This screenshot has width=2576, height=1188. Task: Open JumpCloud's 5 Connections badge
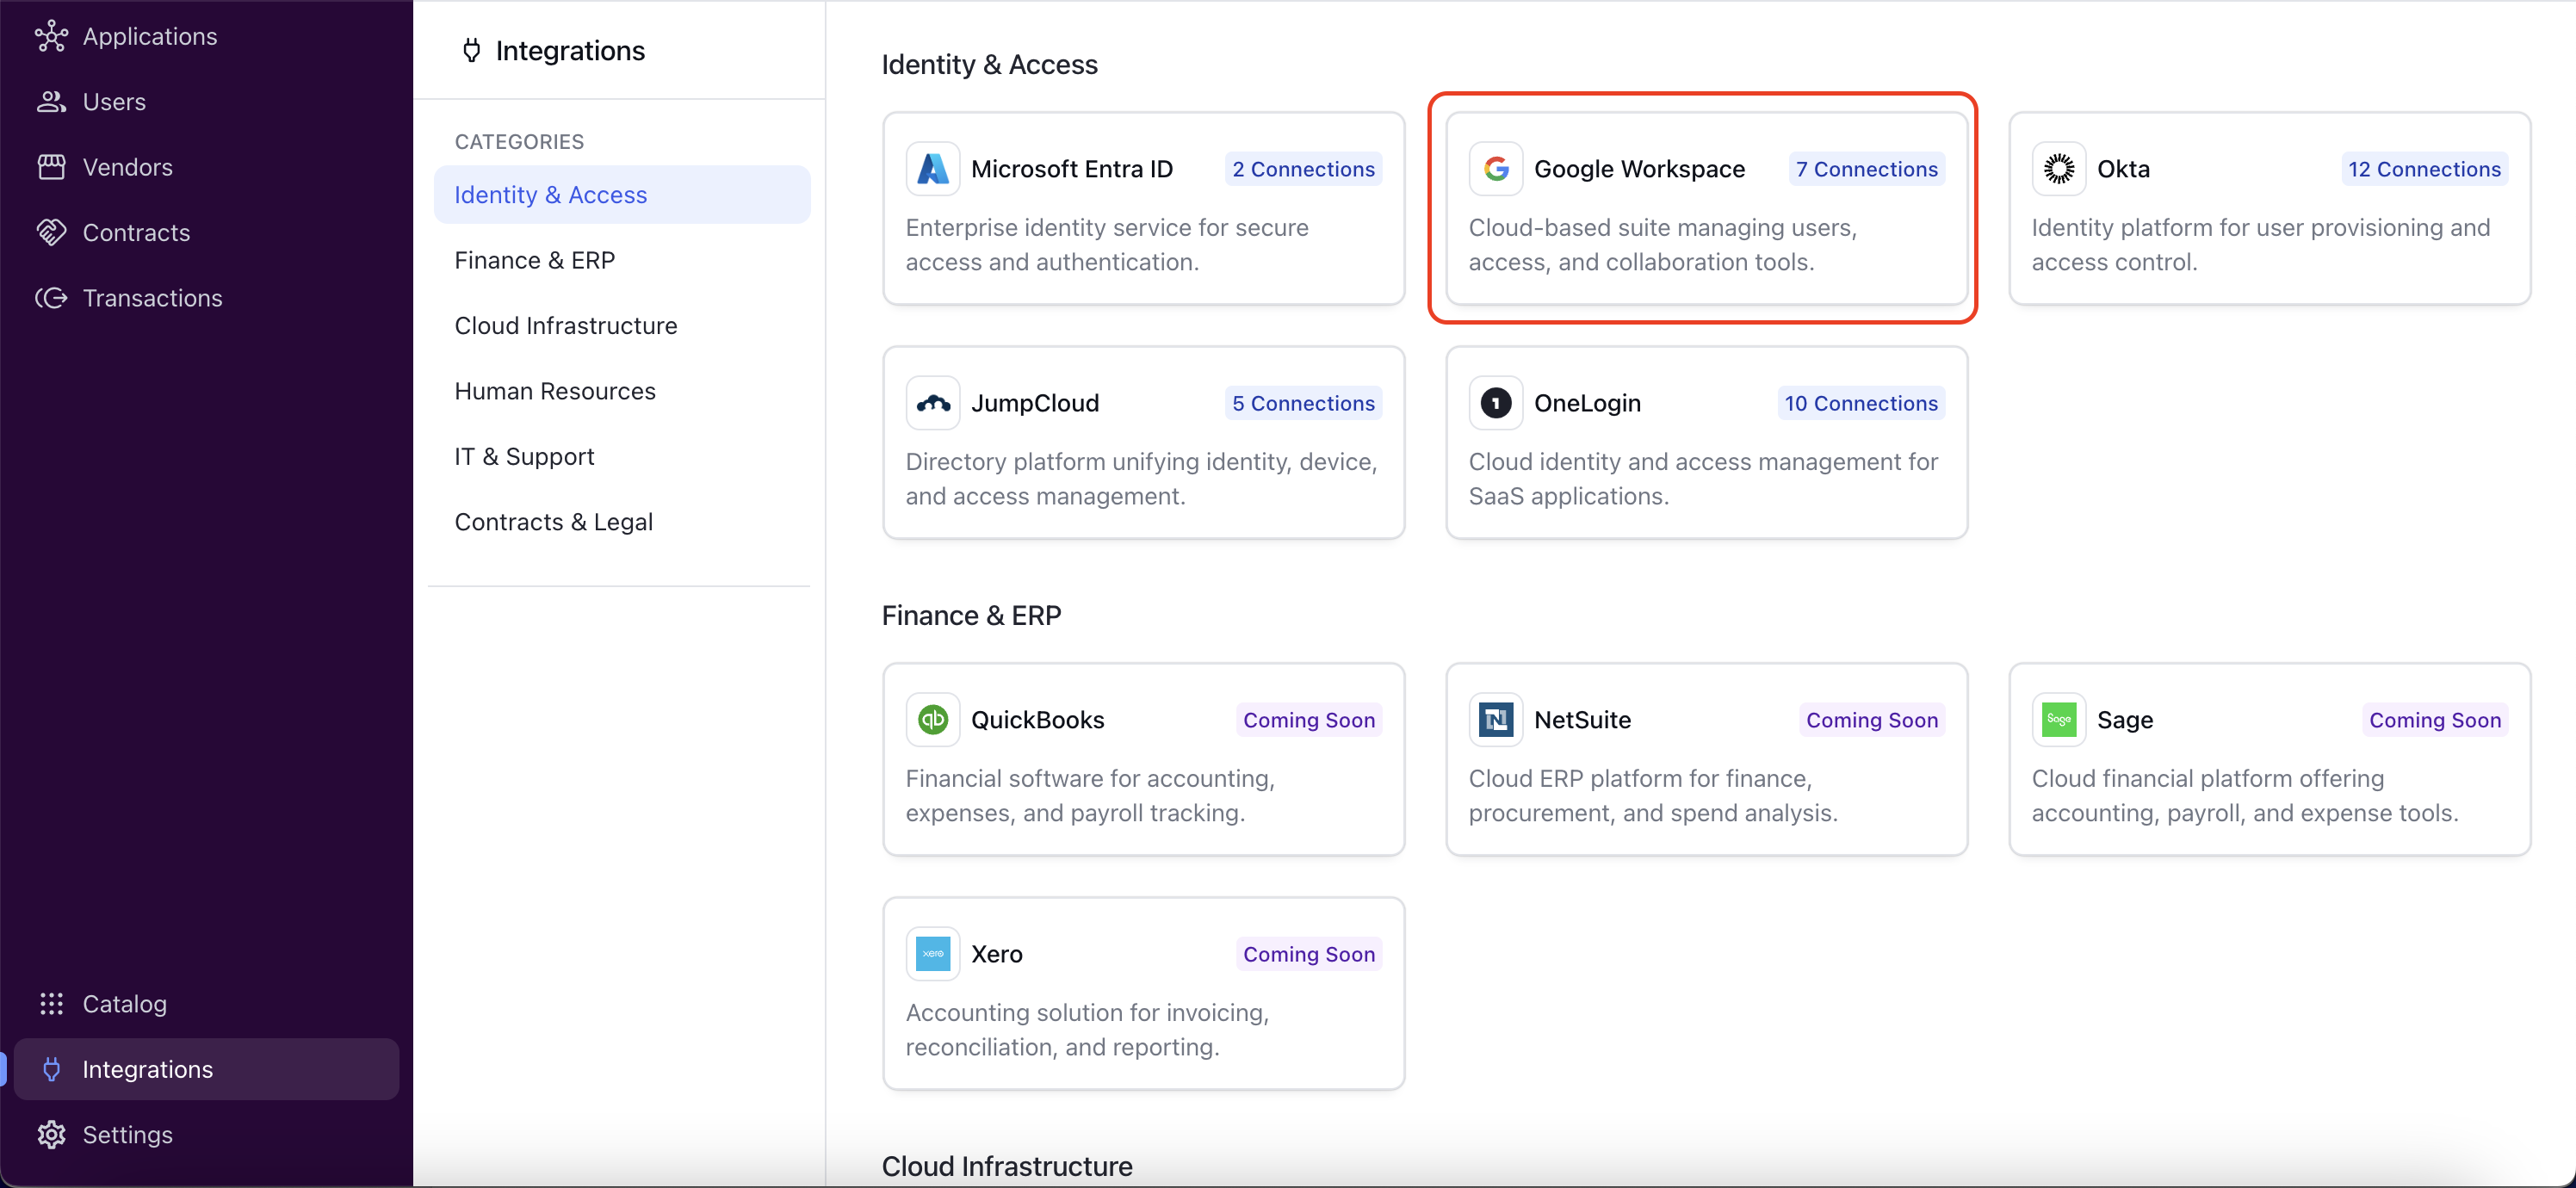click(1303, 403)
